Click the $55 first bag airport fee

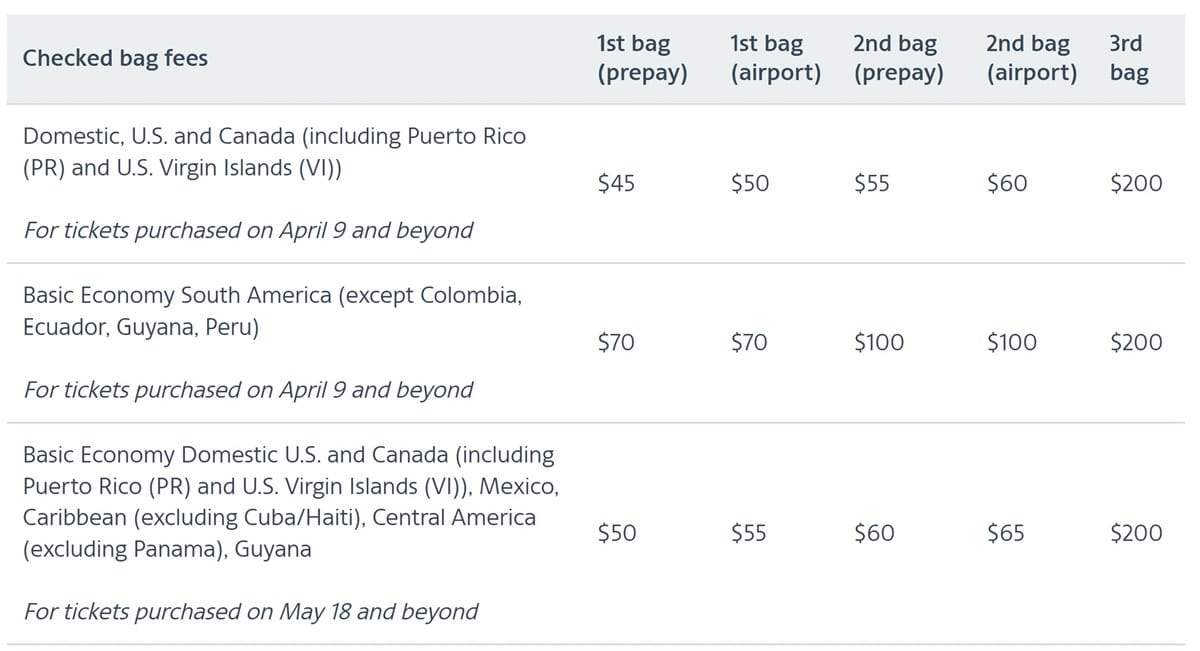click(749, 534)
